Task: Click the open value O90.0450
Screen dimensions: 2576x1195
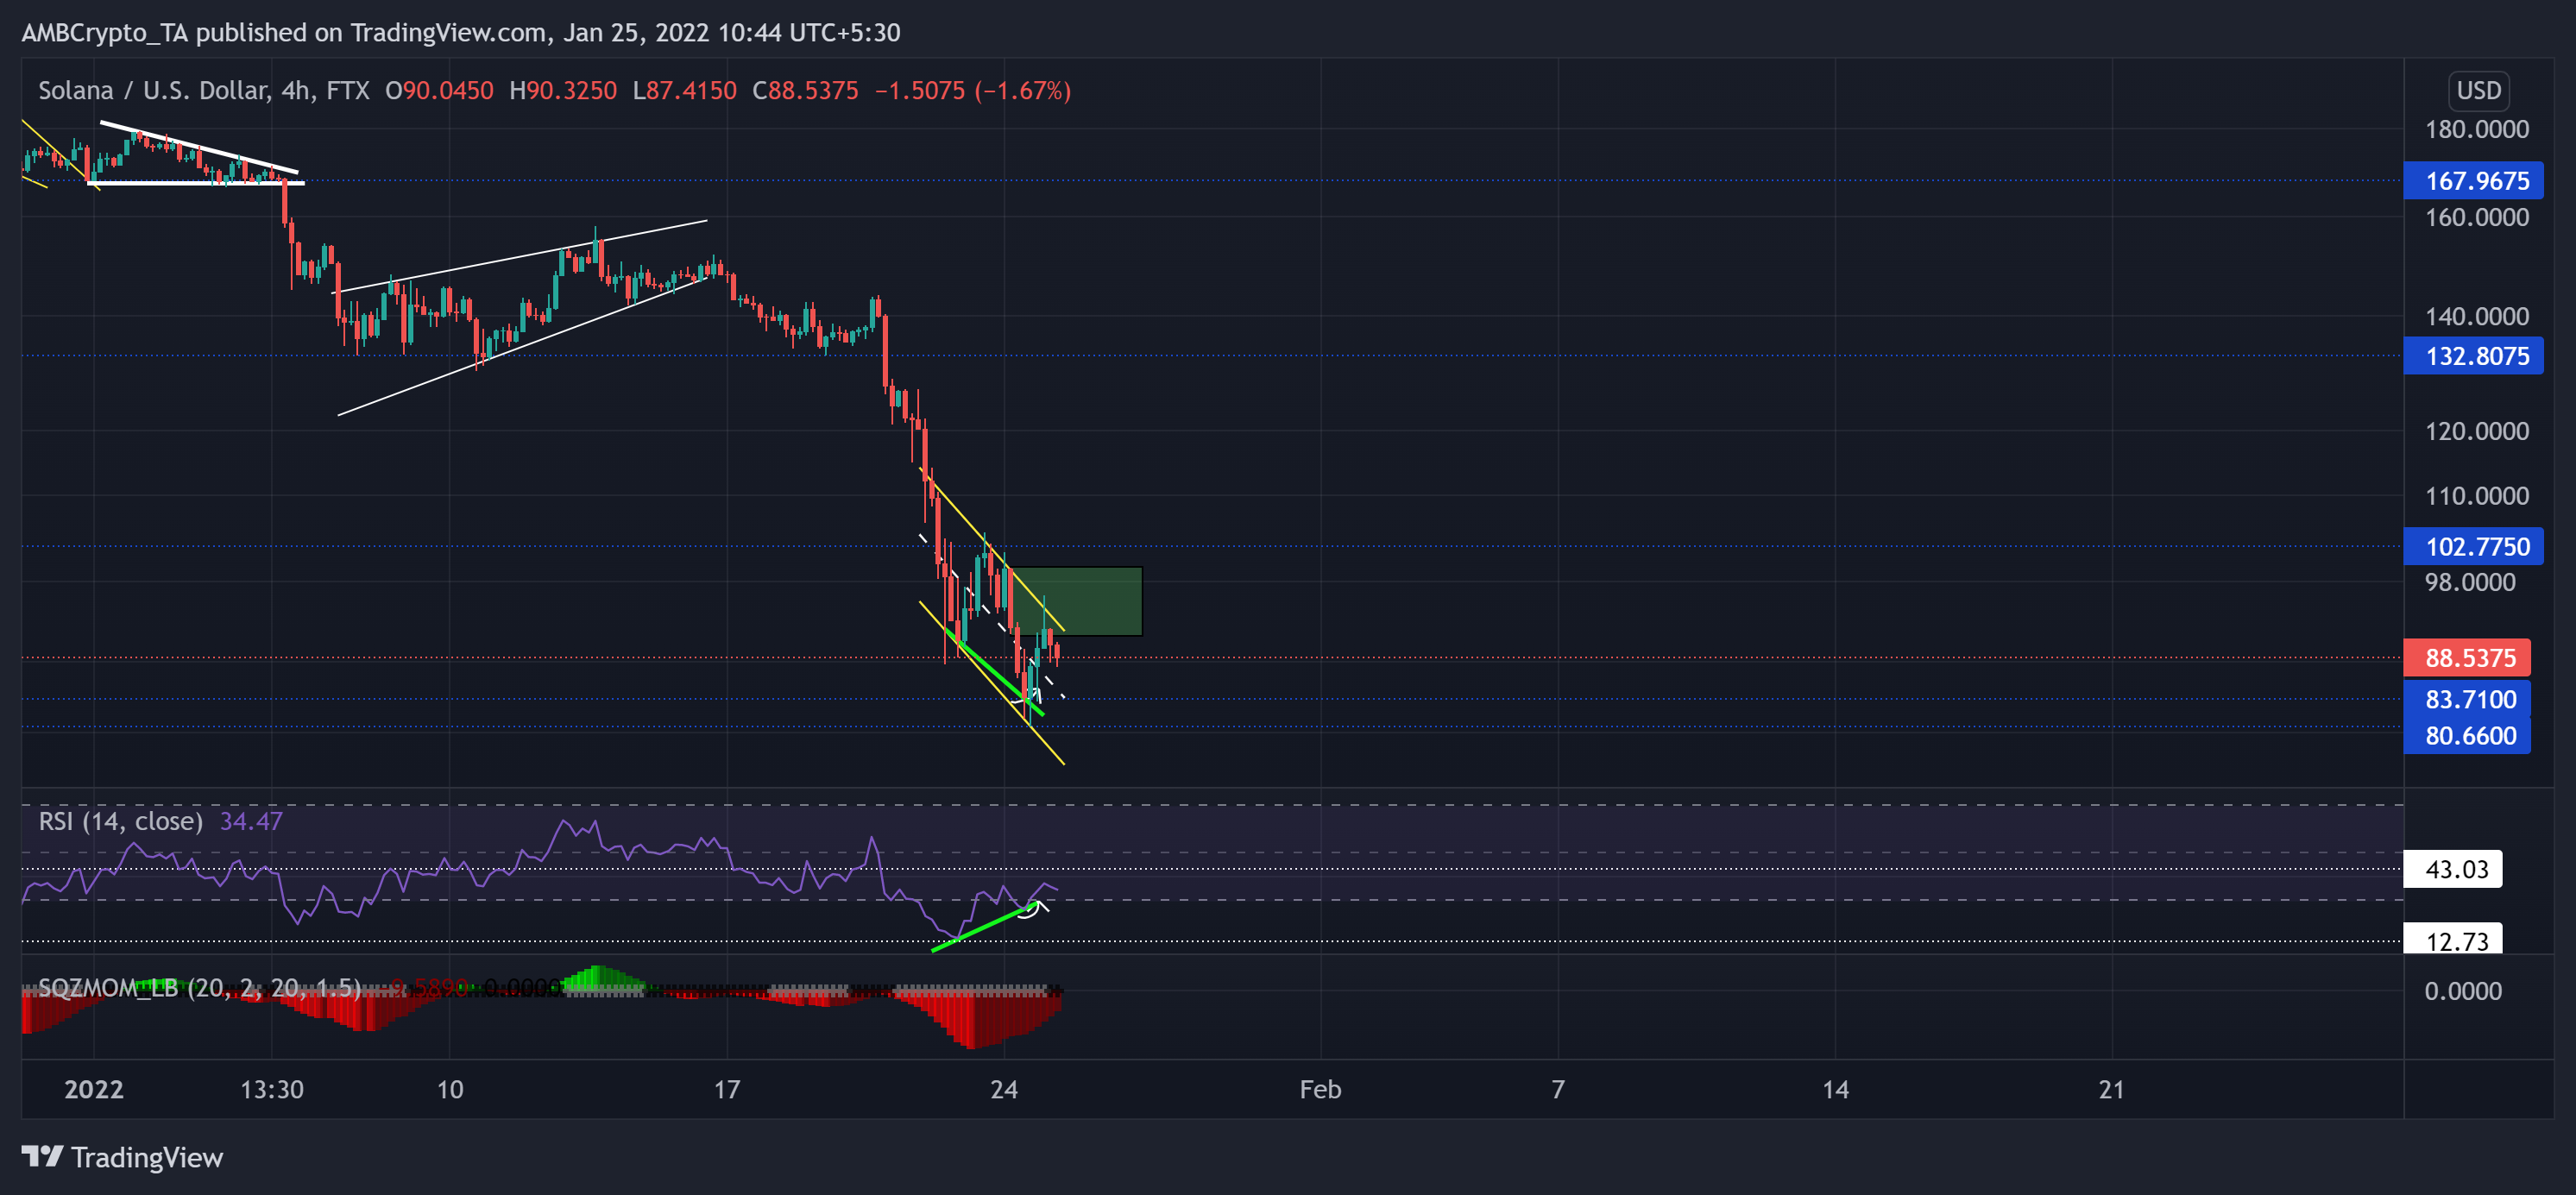Action: click(x=440, y=91)
